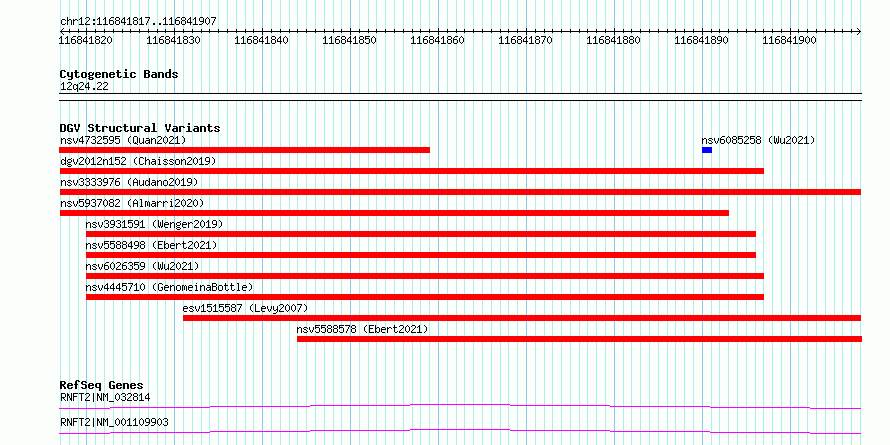This screenshot has height=445, width=890.
Task: Click the RNFT2|NM_032814 gene label
Action: pos(105,397)
